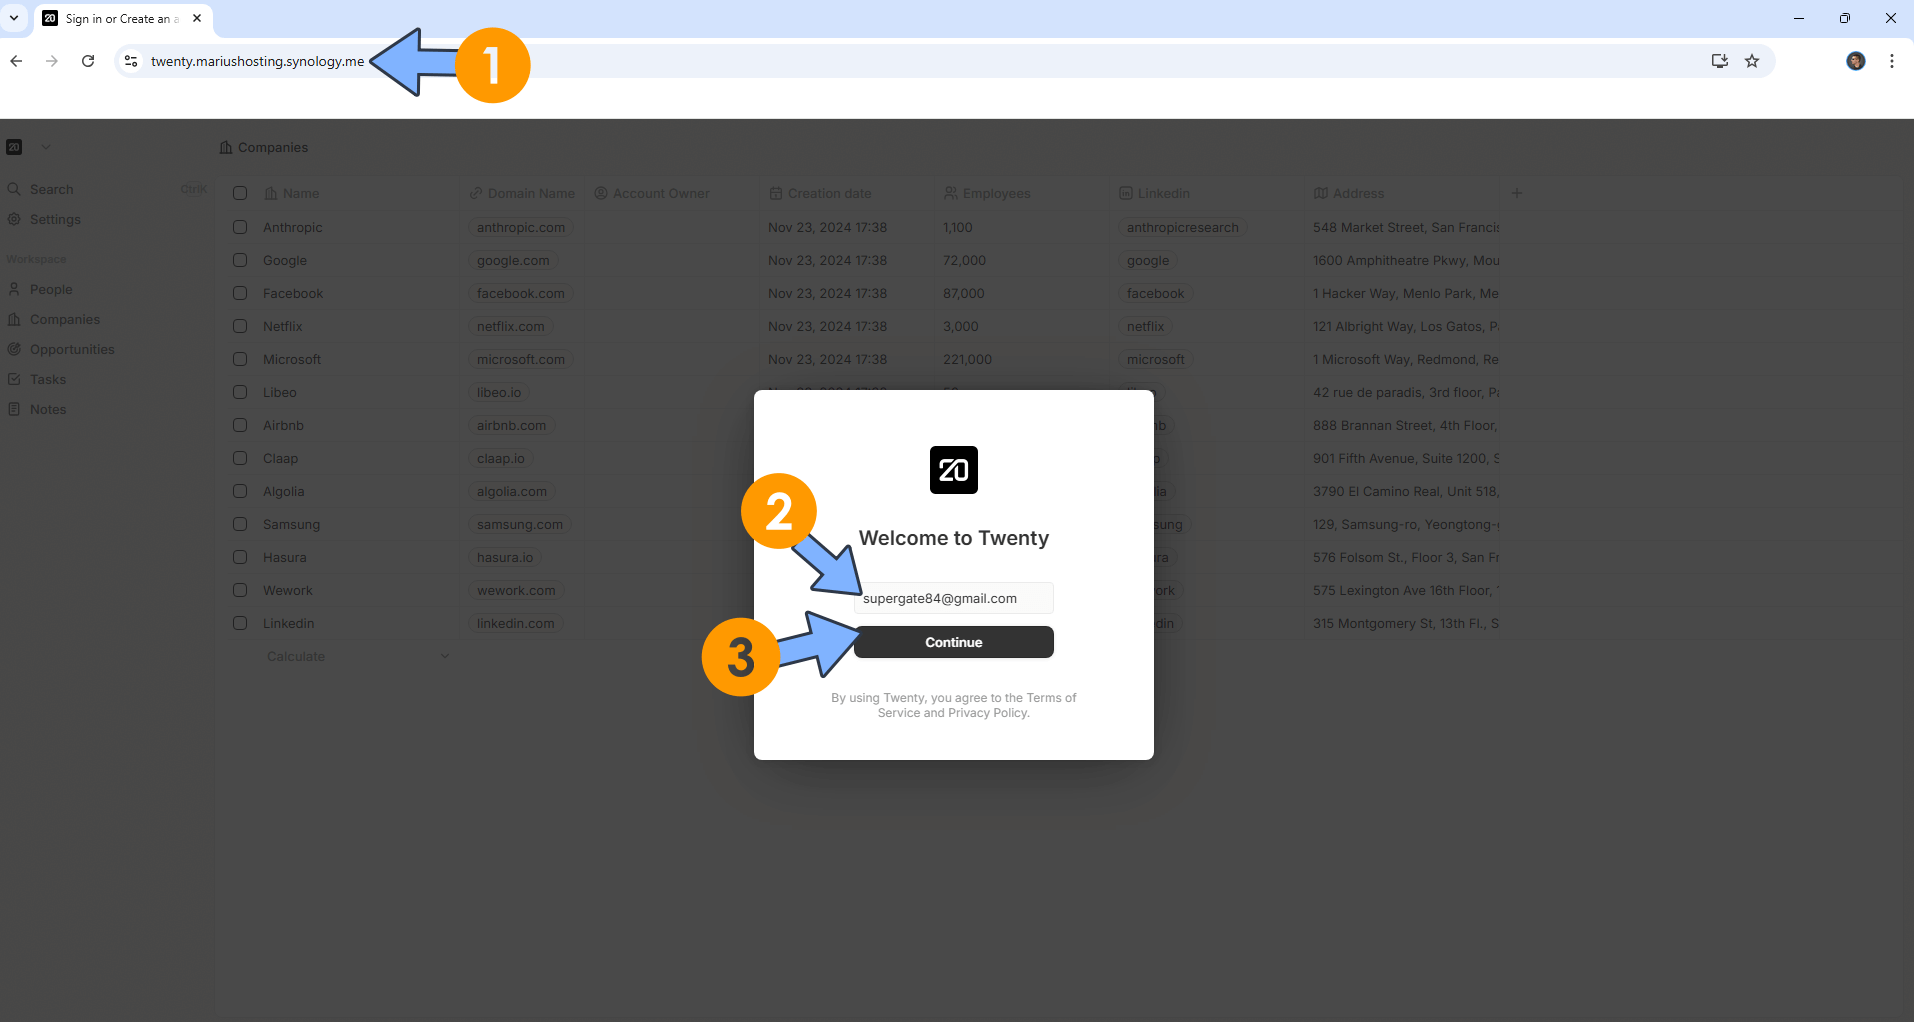Reload the current page
Viewport: 1914px width, 1022px height.
point(88,61)
